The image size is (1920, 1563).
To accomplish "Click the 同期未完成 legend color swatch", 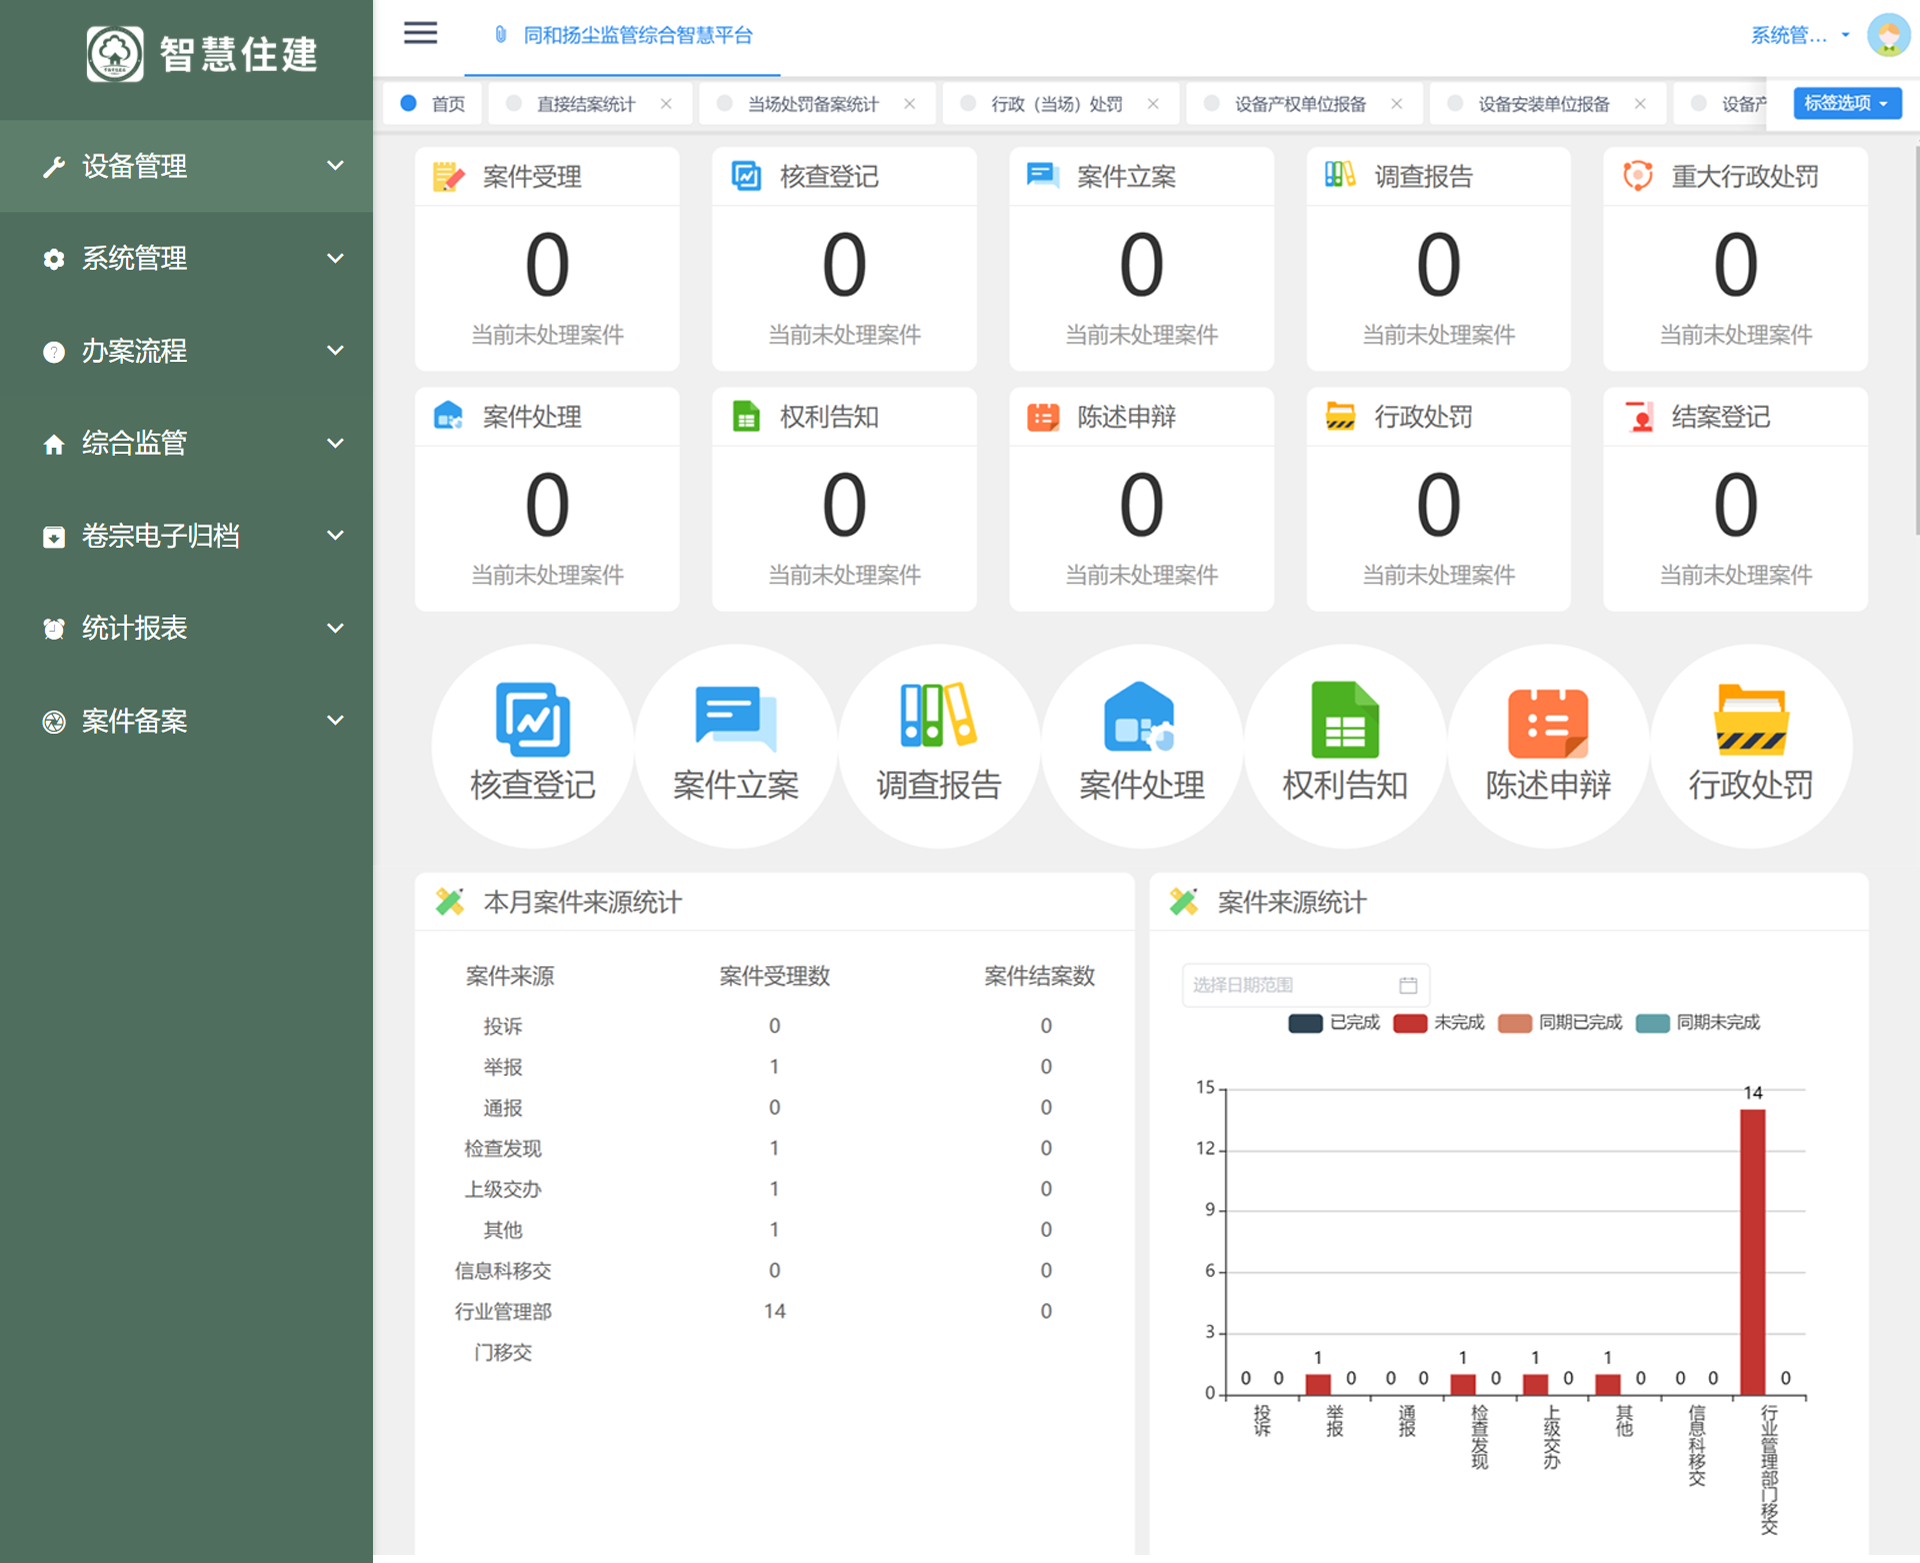I will (1652, 1022).
